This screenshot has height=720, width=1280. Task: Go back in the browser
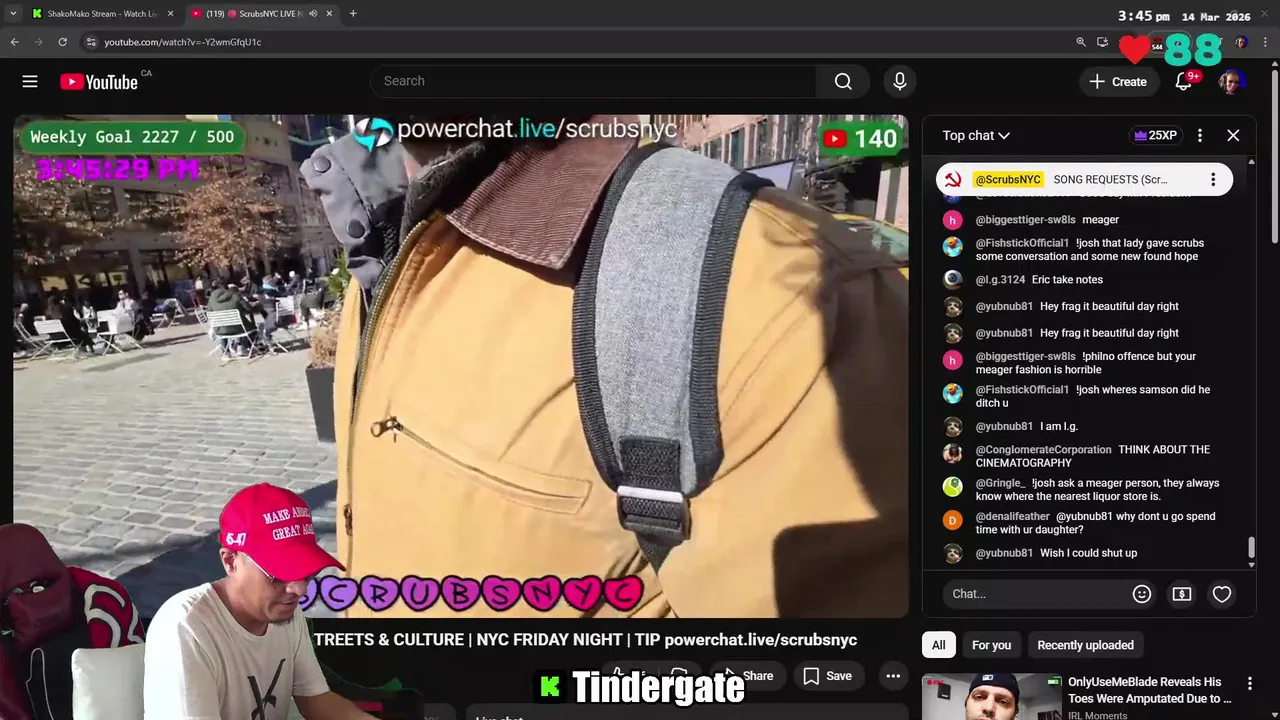coord(14,42)
